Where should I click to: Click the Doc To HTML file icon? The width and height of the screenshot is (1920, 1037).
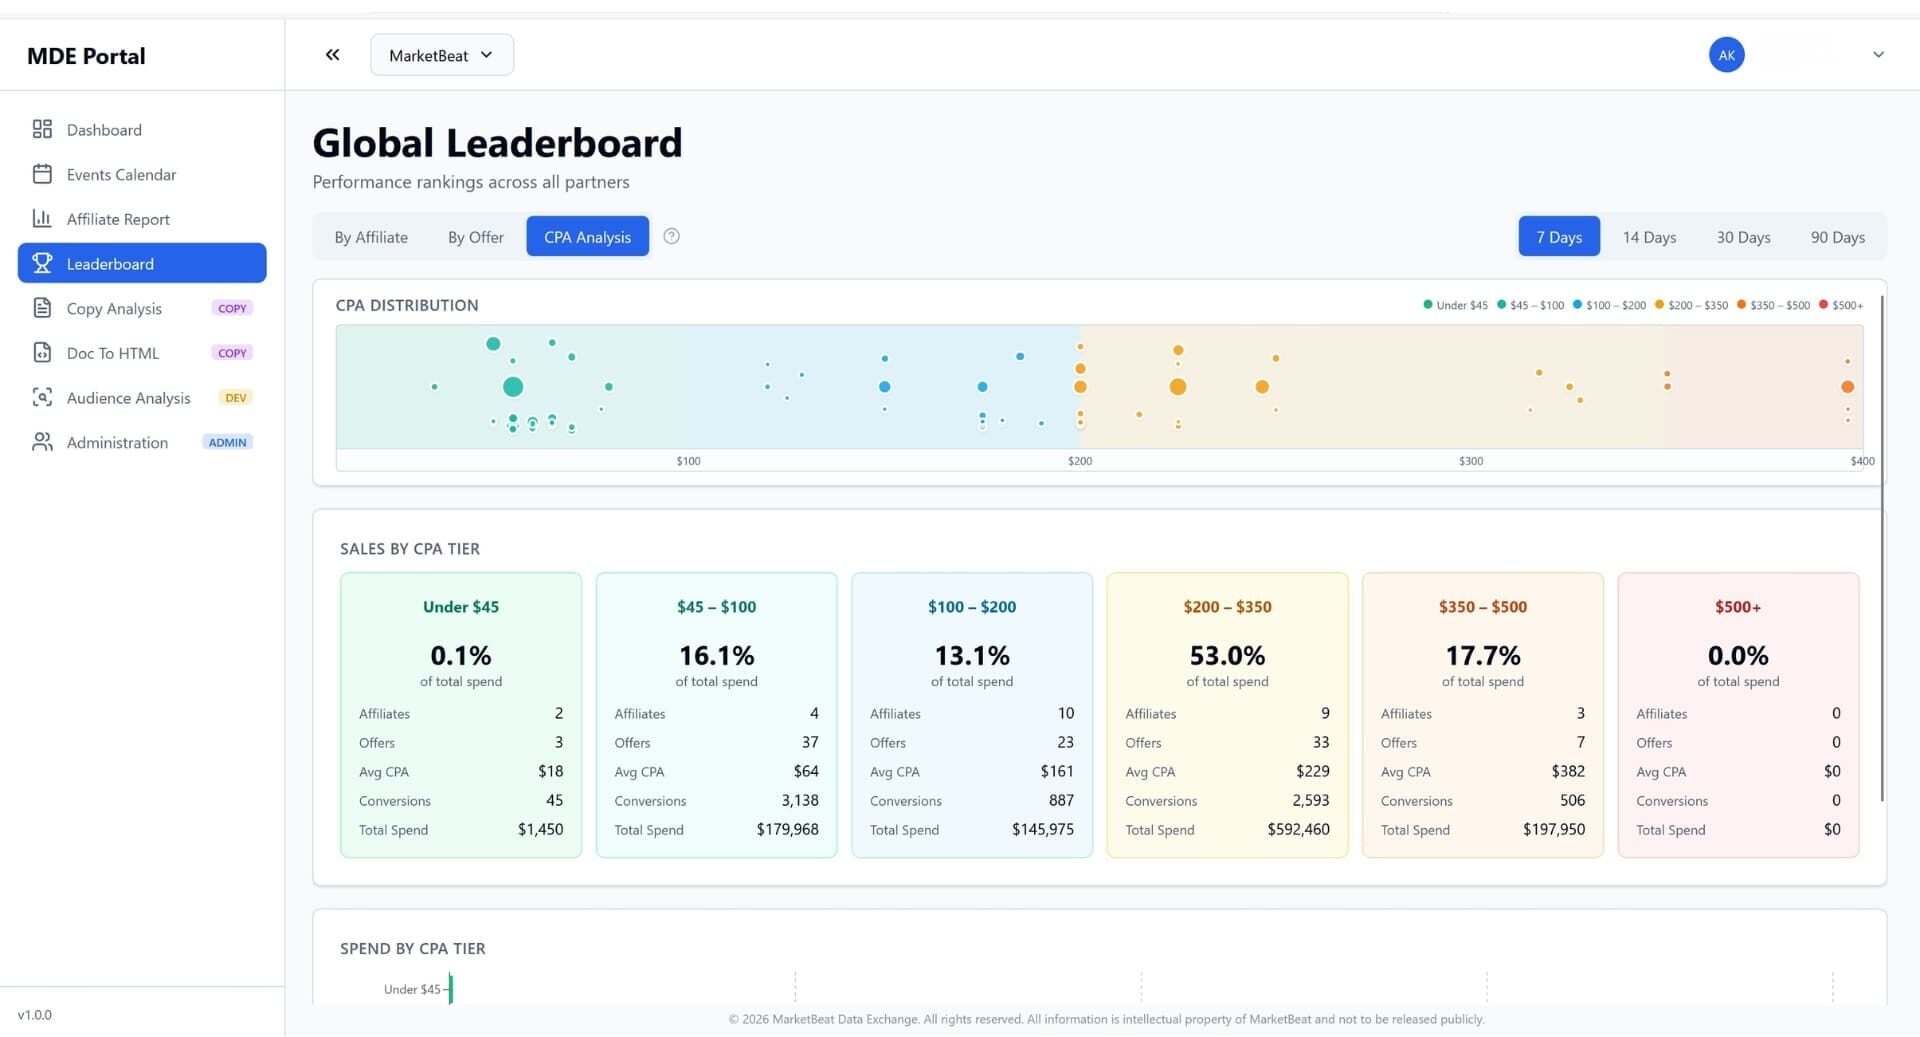42,353
